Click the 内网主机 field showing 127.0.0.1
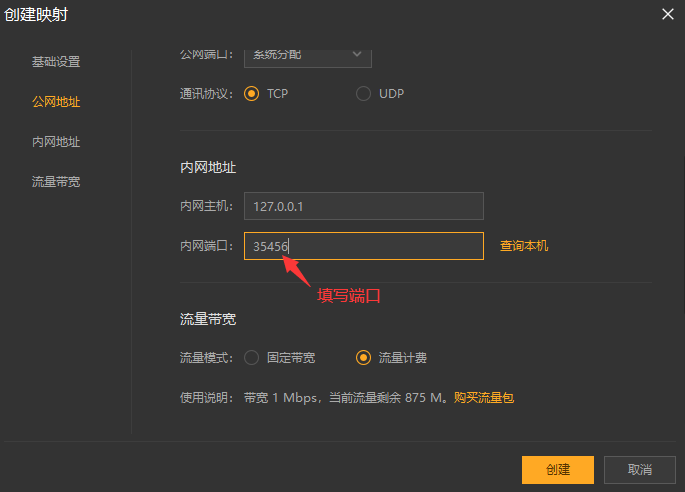This screenshot has width=685, height=492. click(x=363, y=206)
